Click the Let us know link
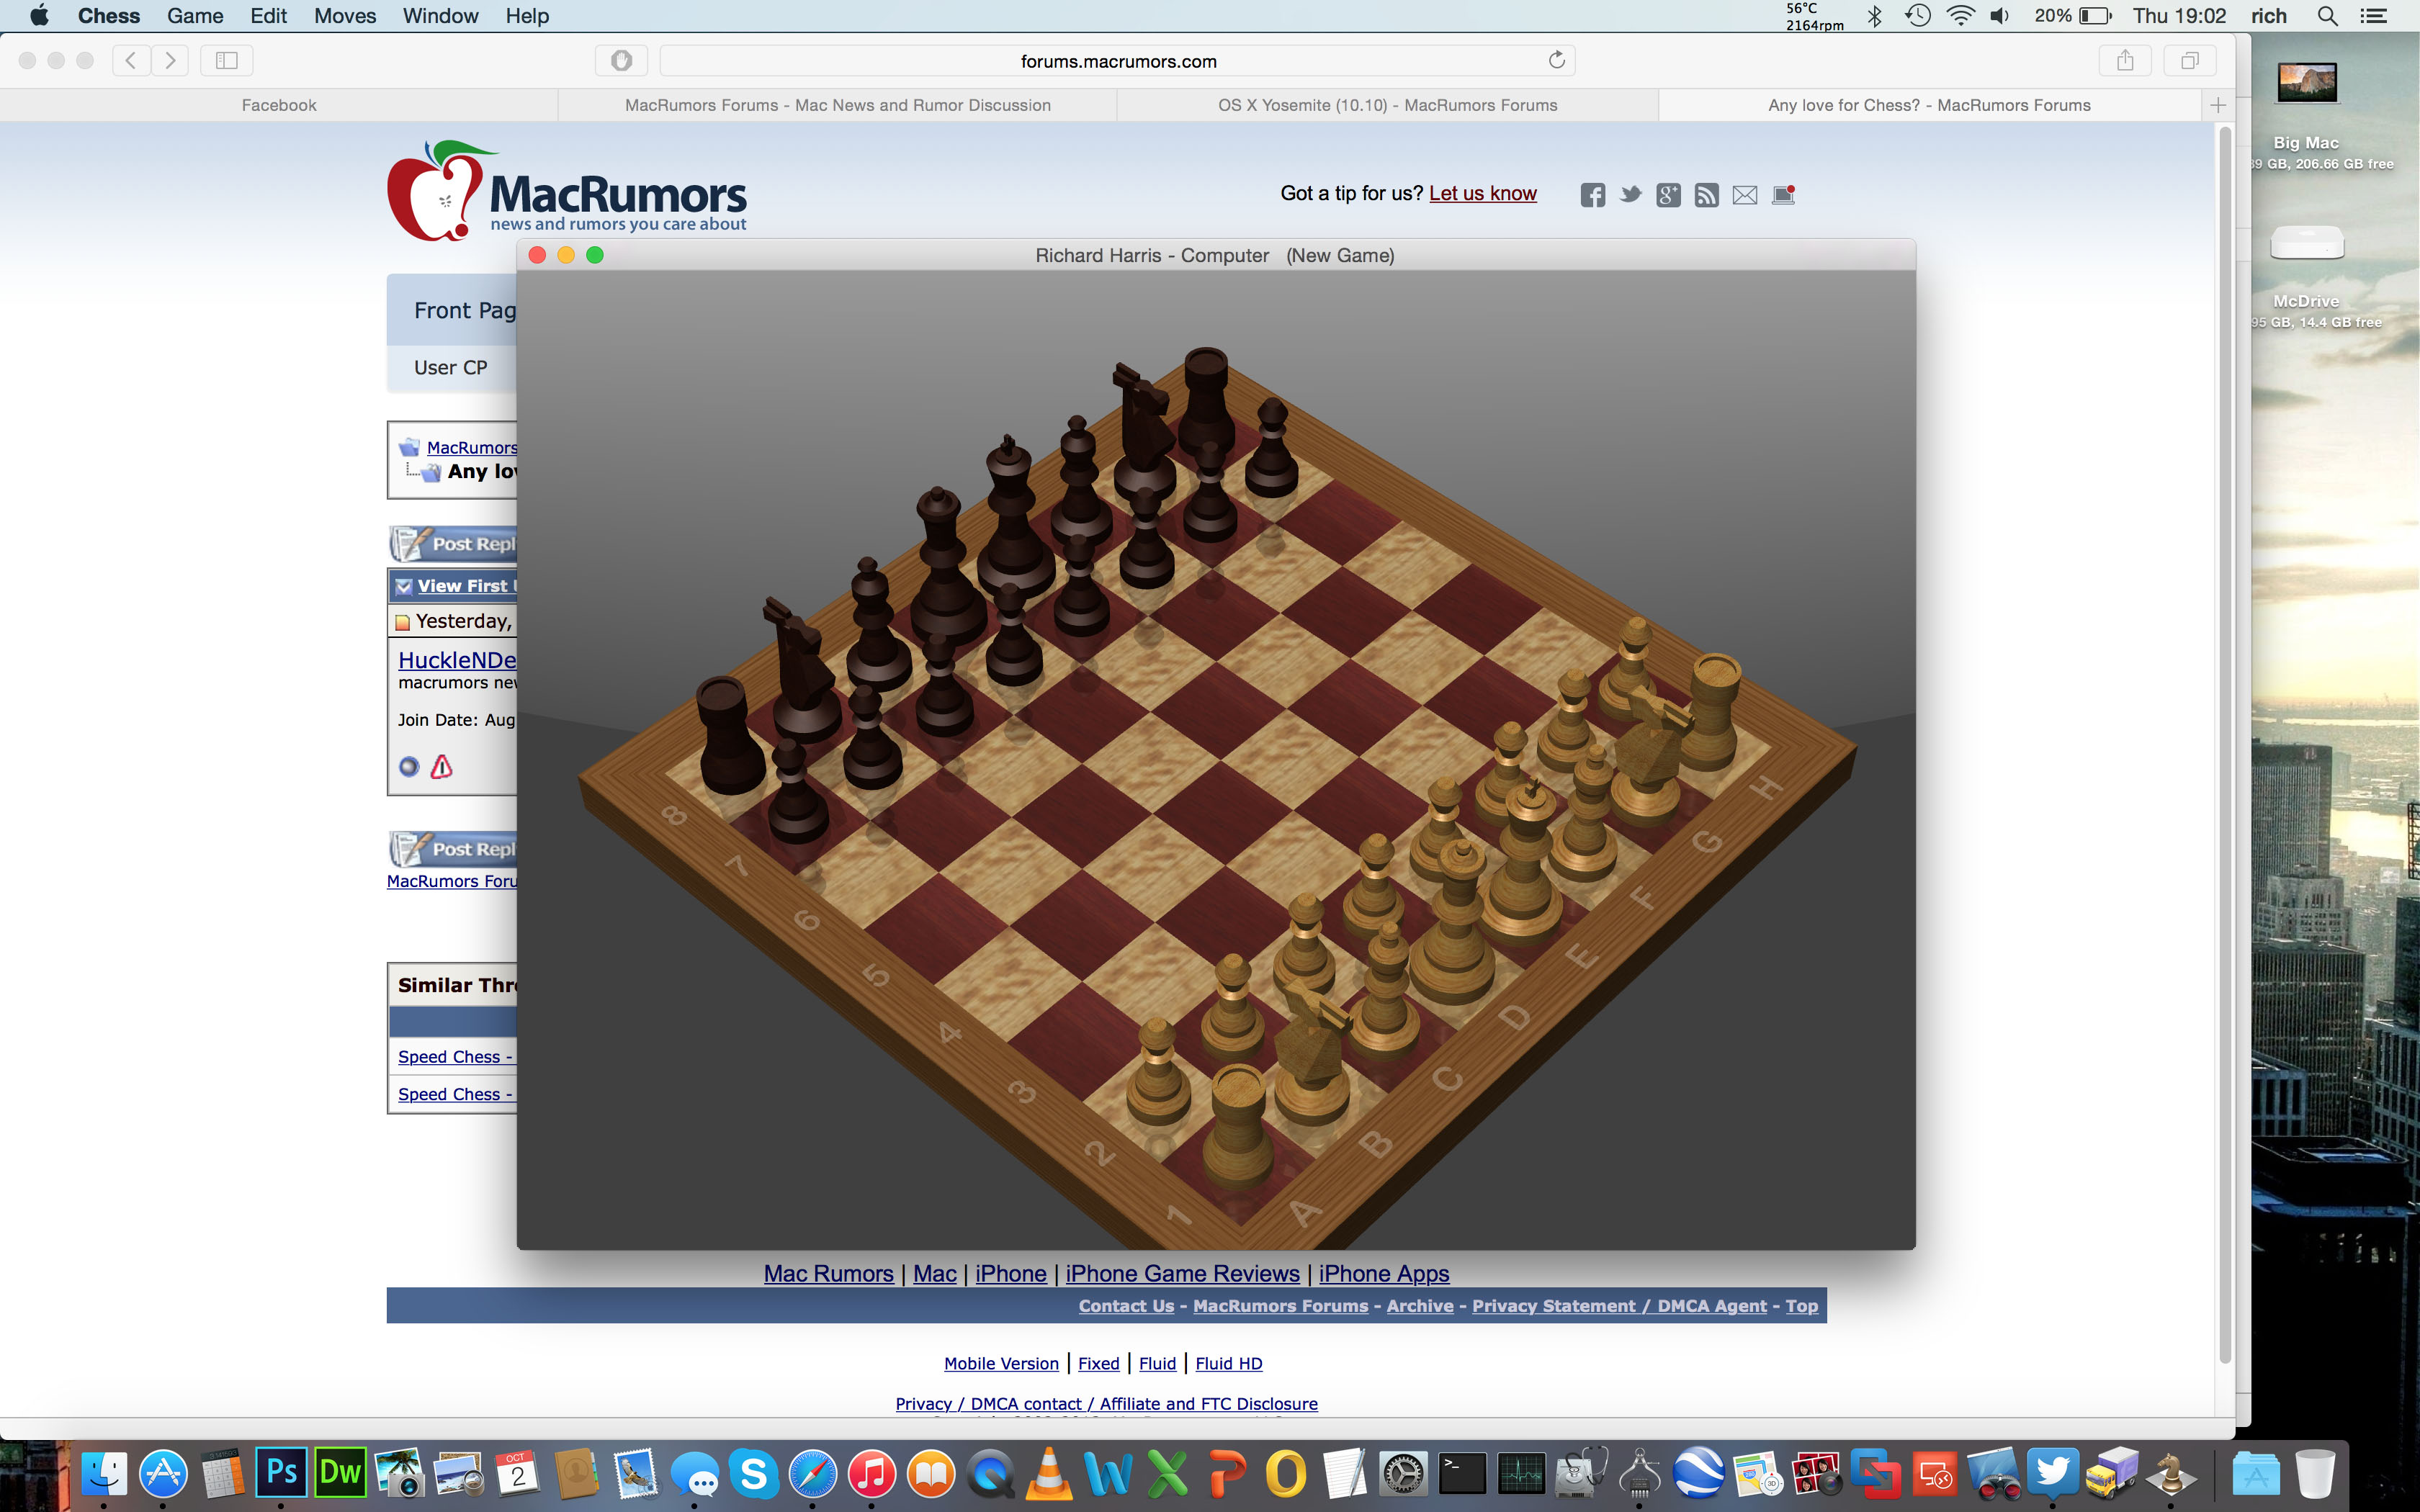Viewport: 2420px width, 1512px height. click(x=1482, y=193)
